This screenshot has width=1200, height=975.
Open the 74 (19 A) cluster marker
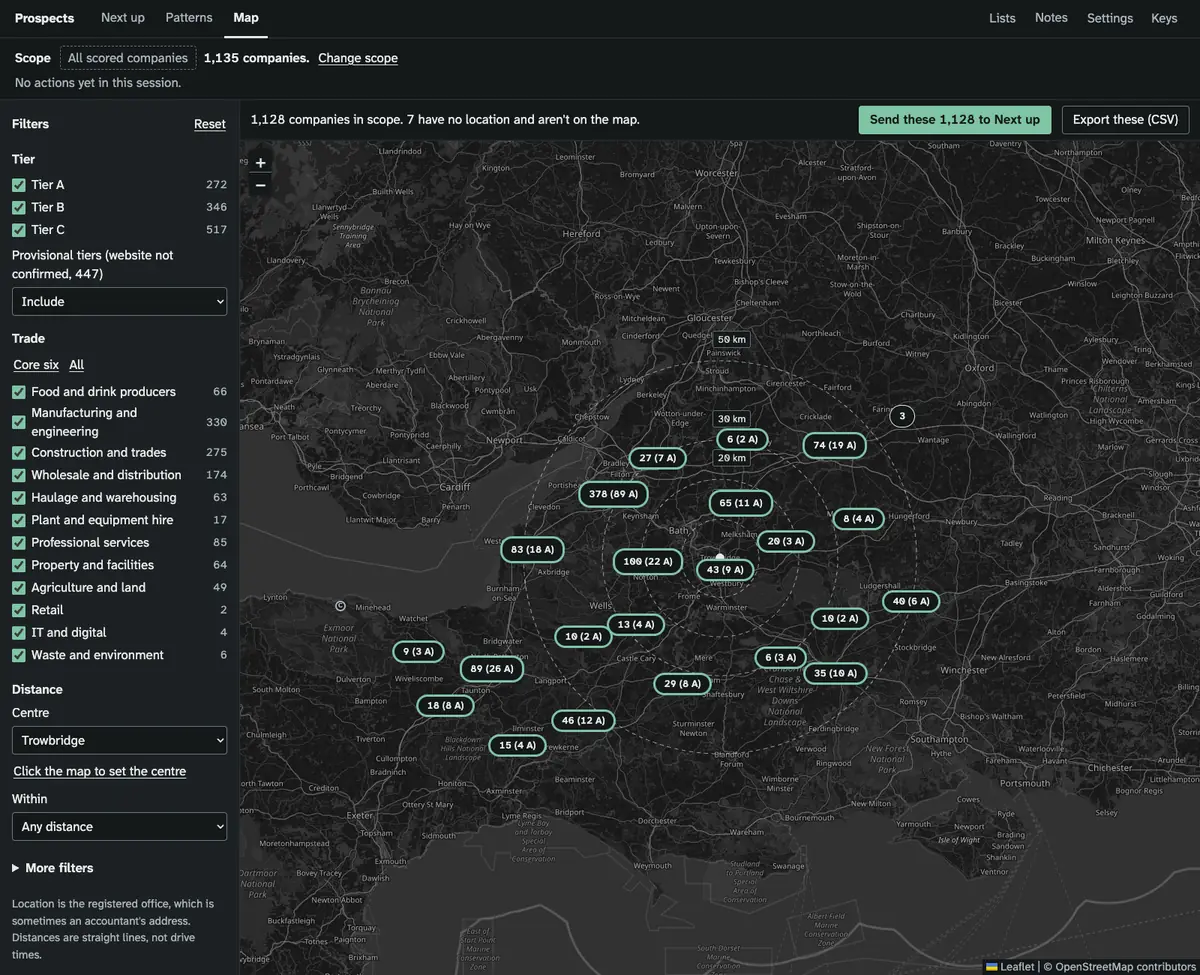[x=834, y=445]
